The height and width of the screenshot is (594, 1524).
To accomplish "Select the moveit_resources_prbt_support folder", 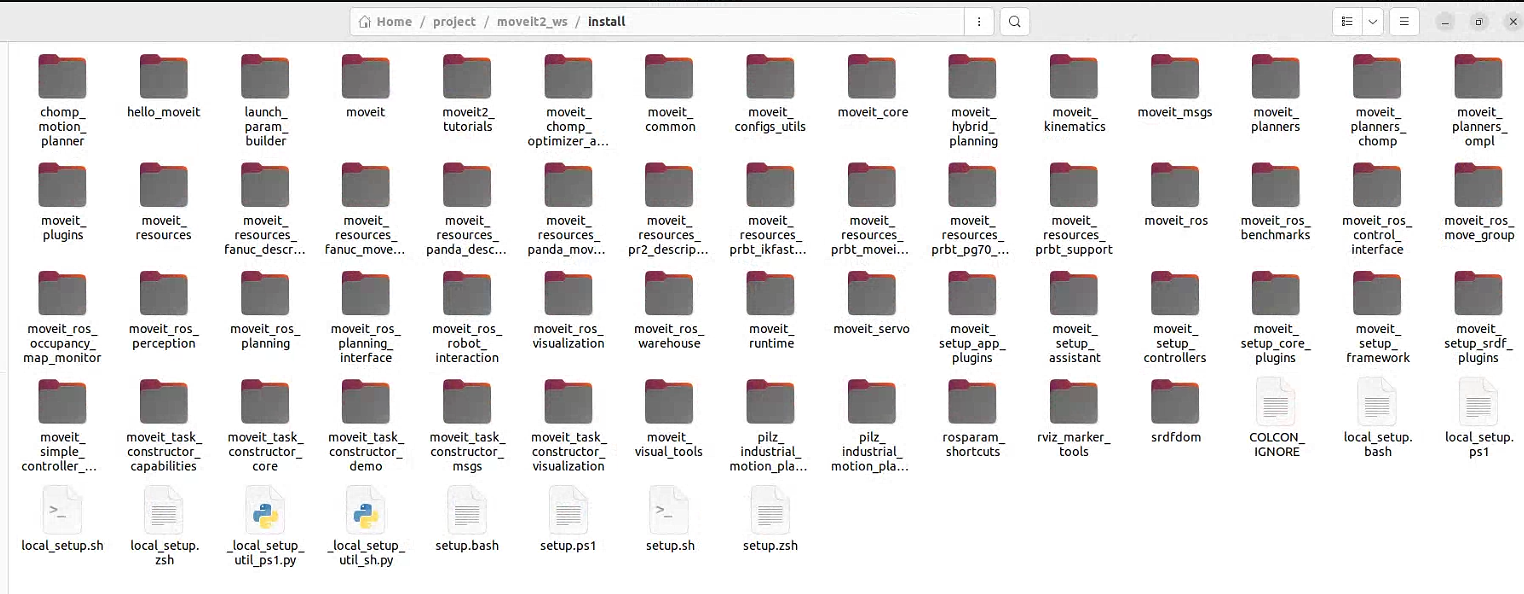I will (1074, 185).
